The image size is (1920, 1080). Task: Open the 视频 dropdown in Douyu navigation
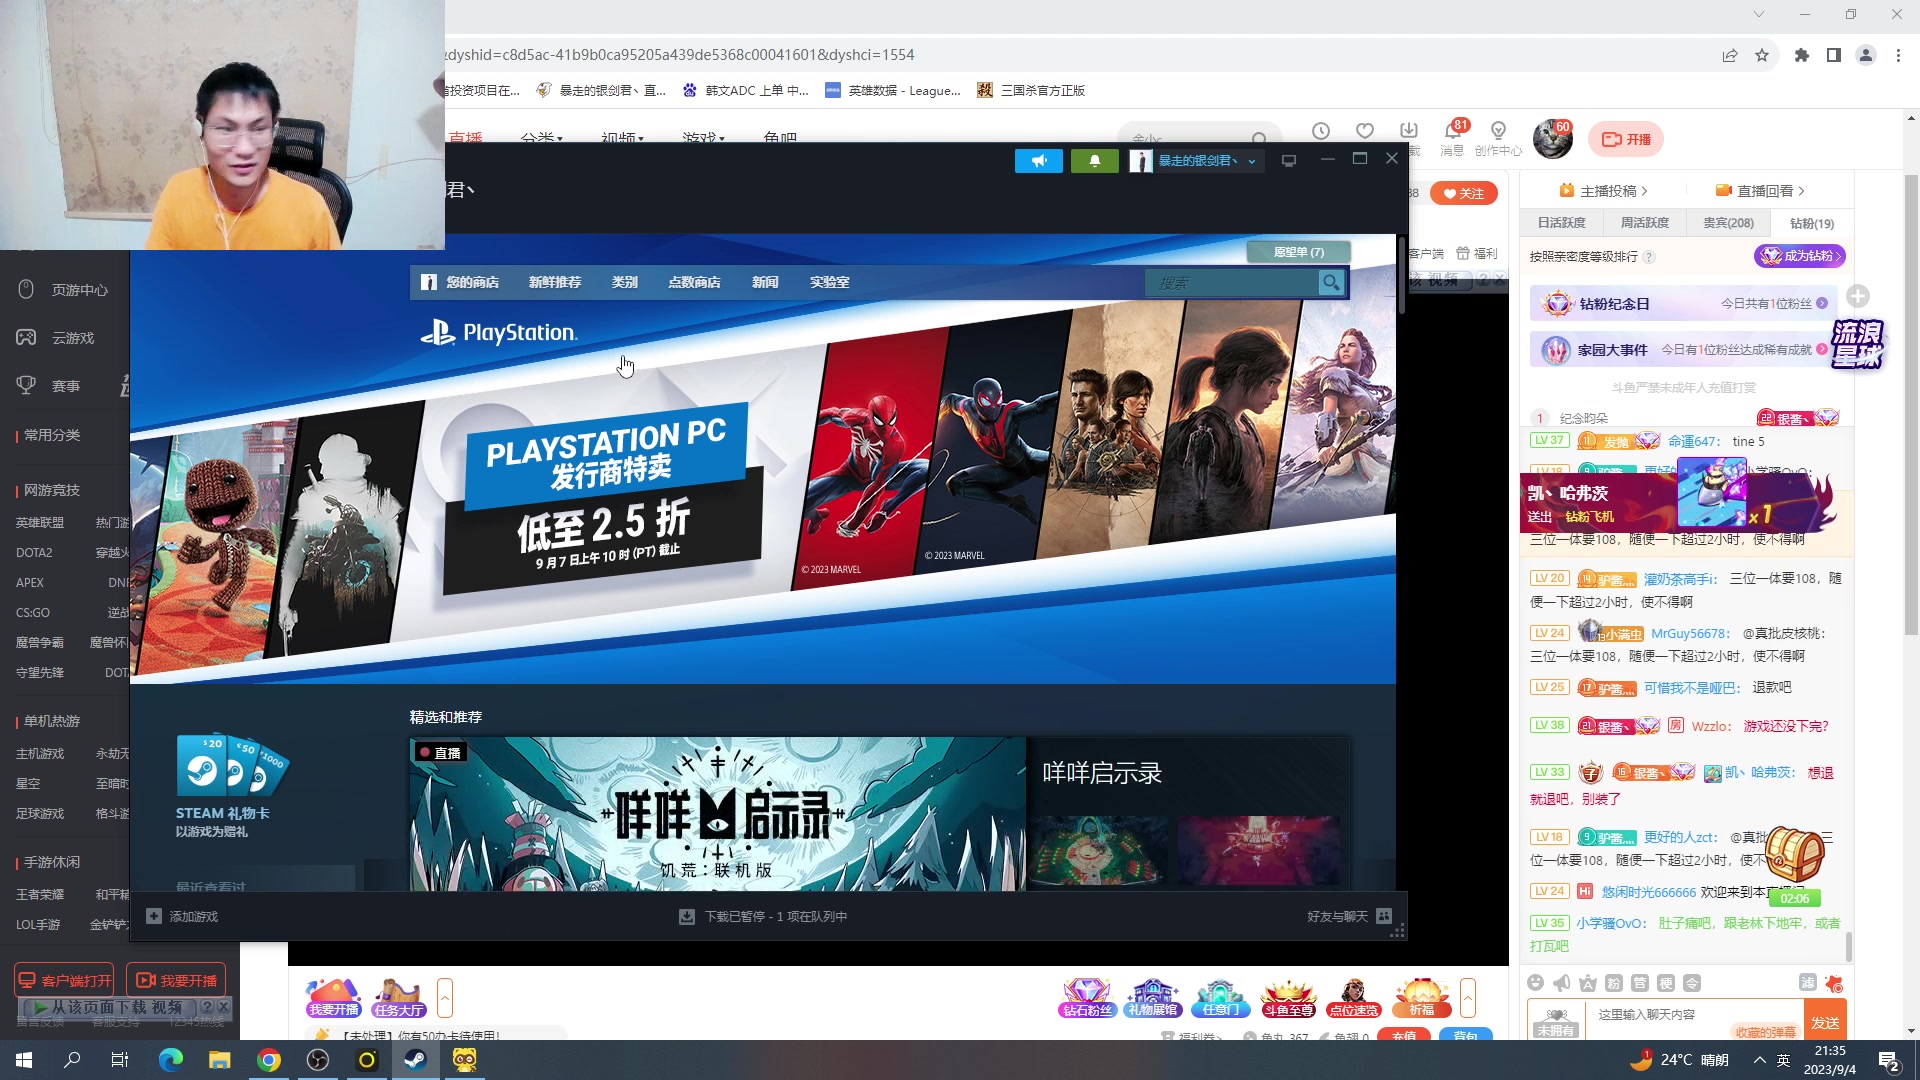click(622, 137)
